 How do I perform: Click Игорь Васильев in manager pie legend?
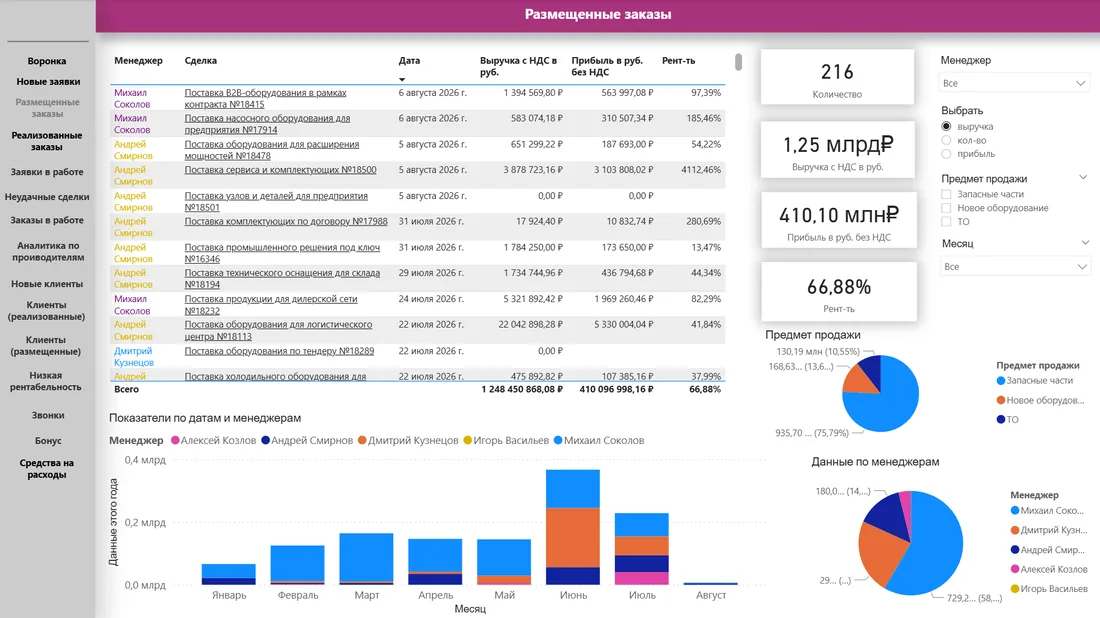1049,589
